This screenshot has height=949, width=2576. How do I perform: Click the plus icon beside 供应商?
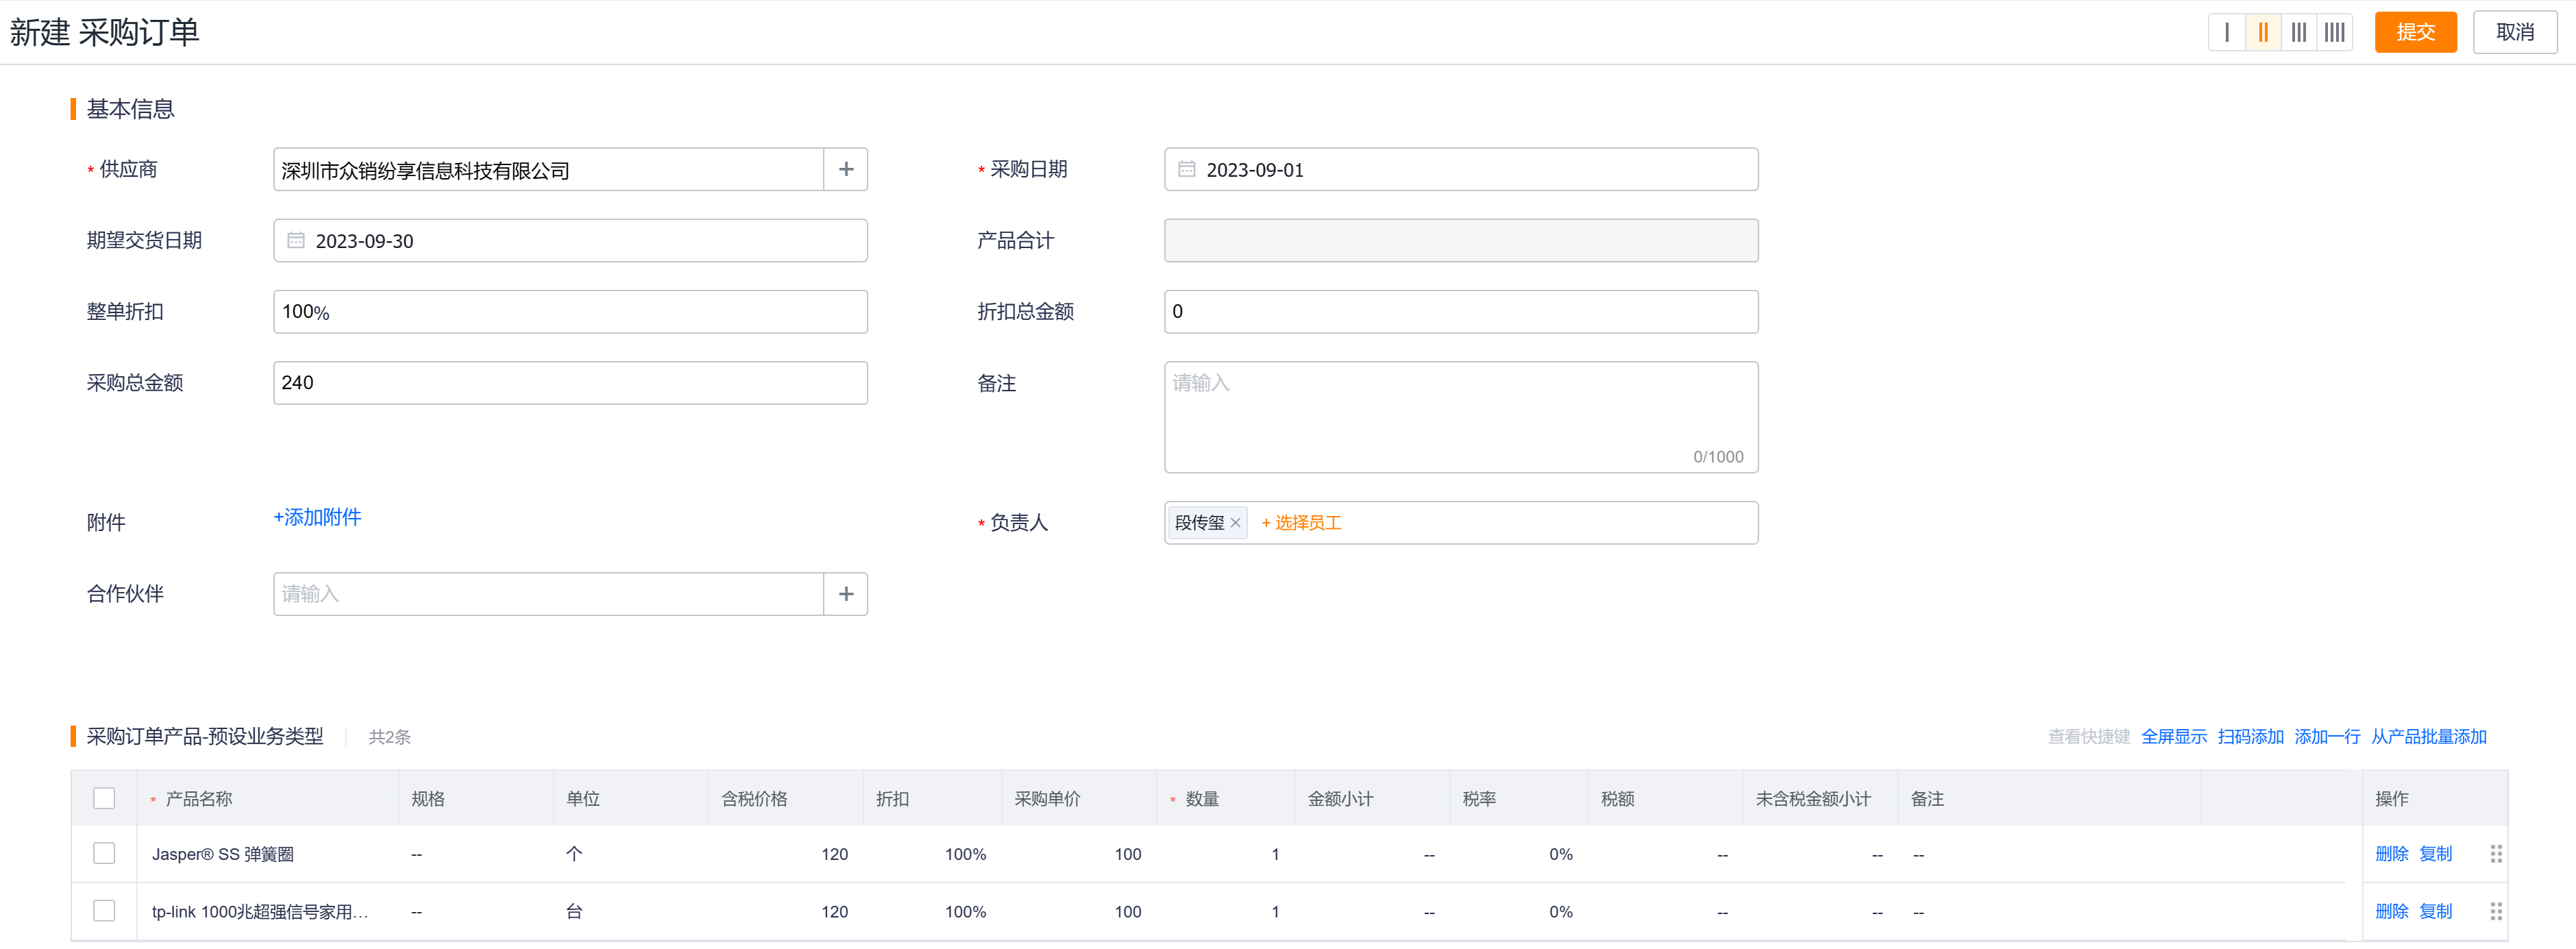(x=845, y=170)
